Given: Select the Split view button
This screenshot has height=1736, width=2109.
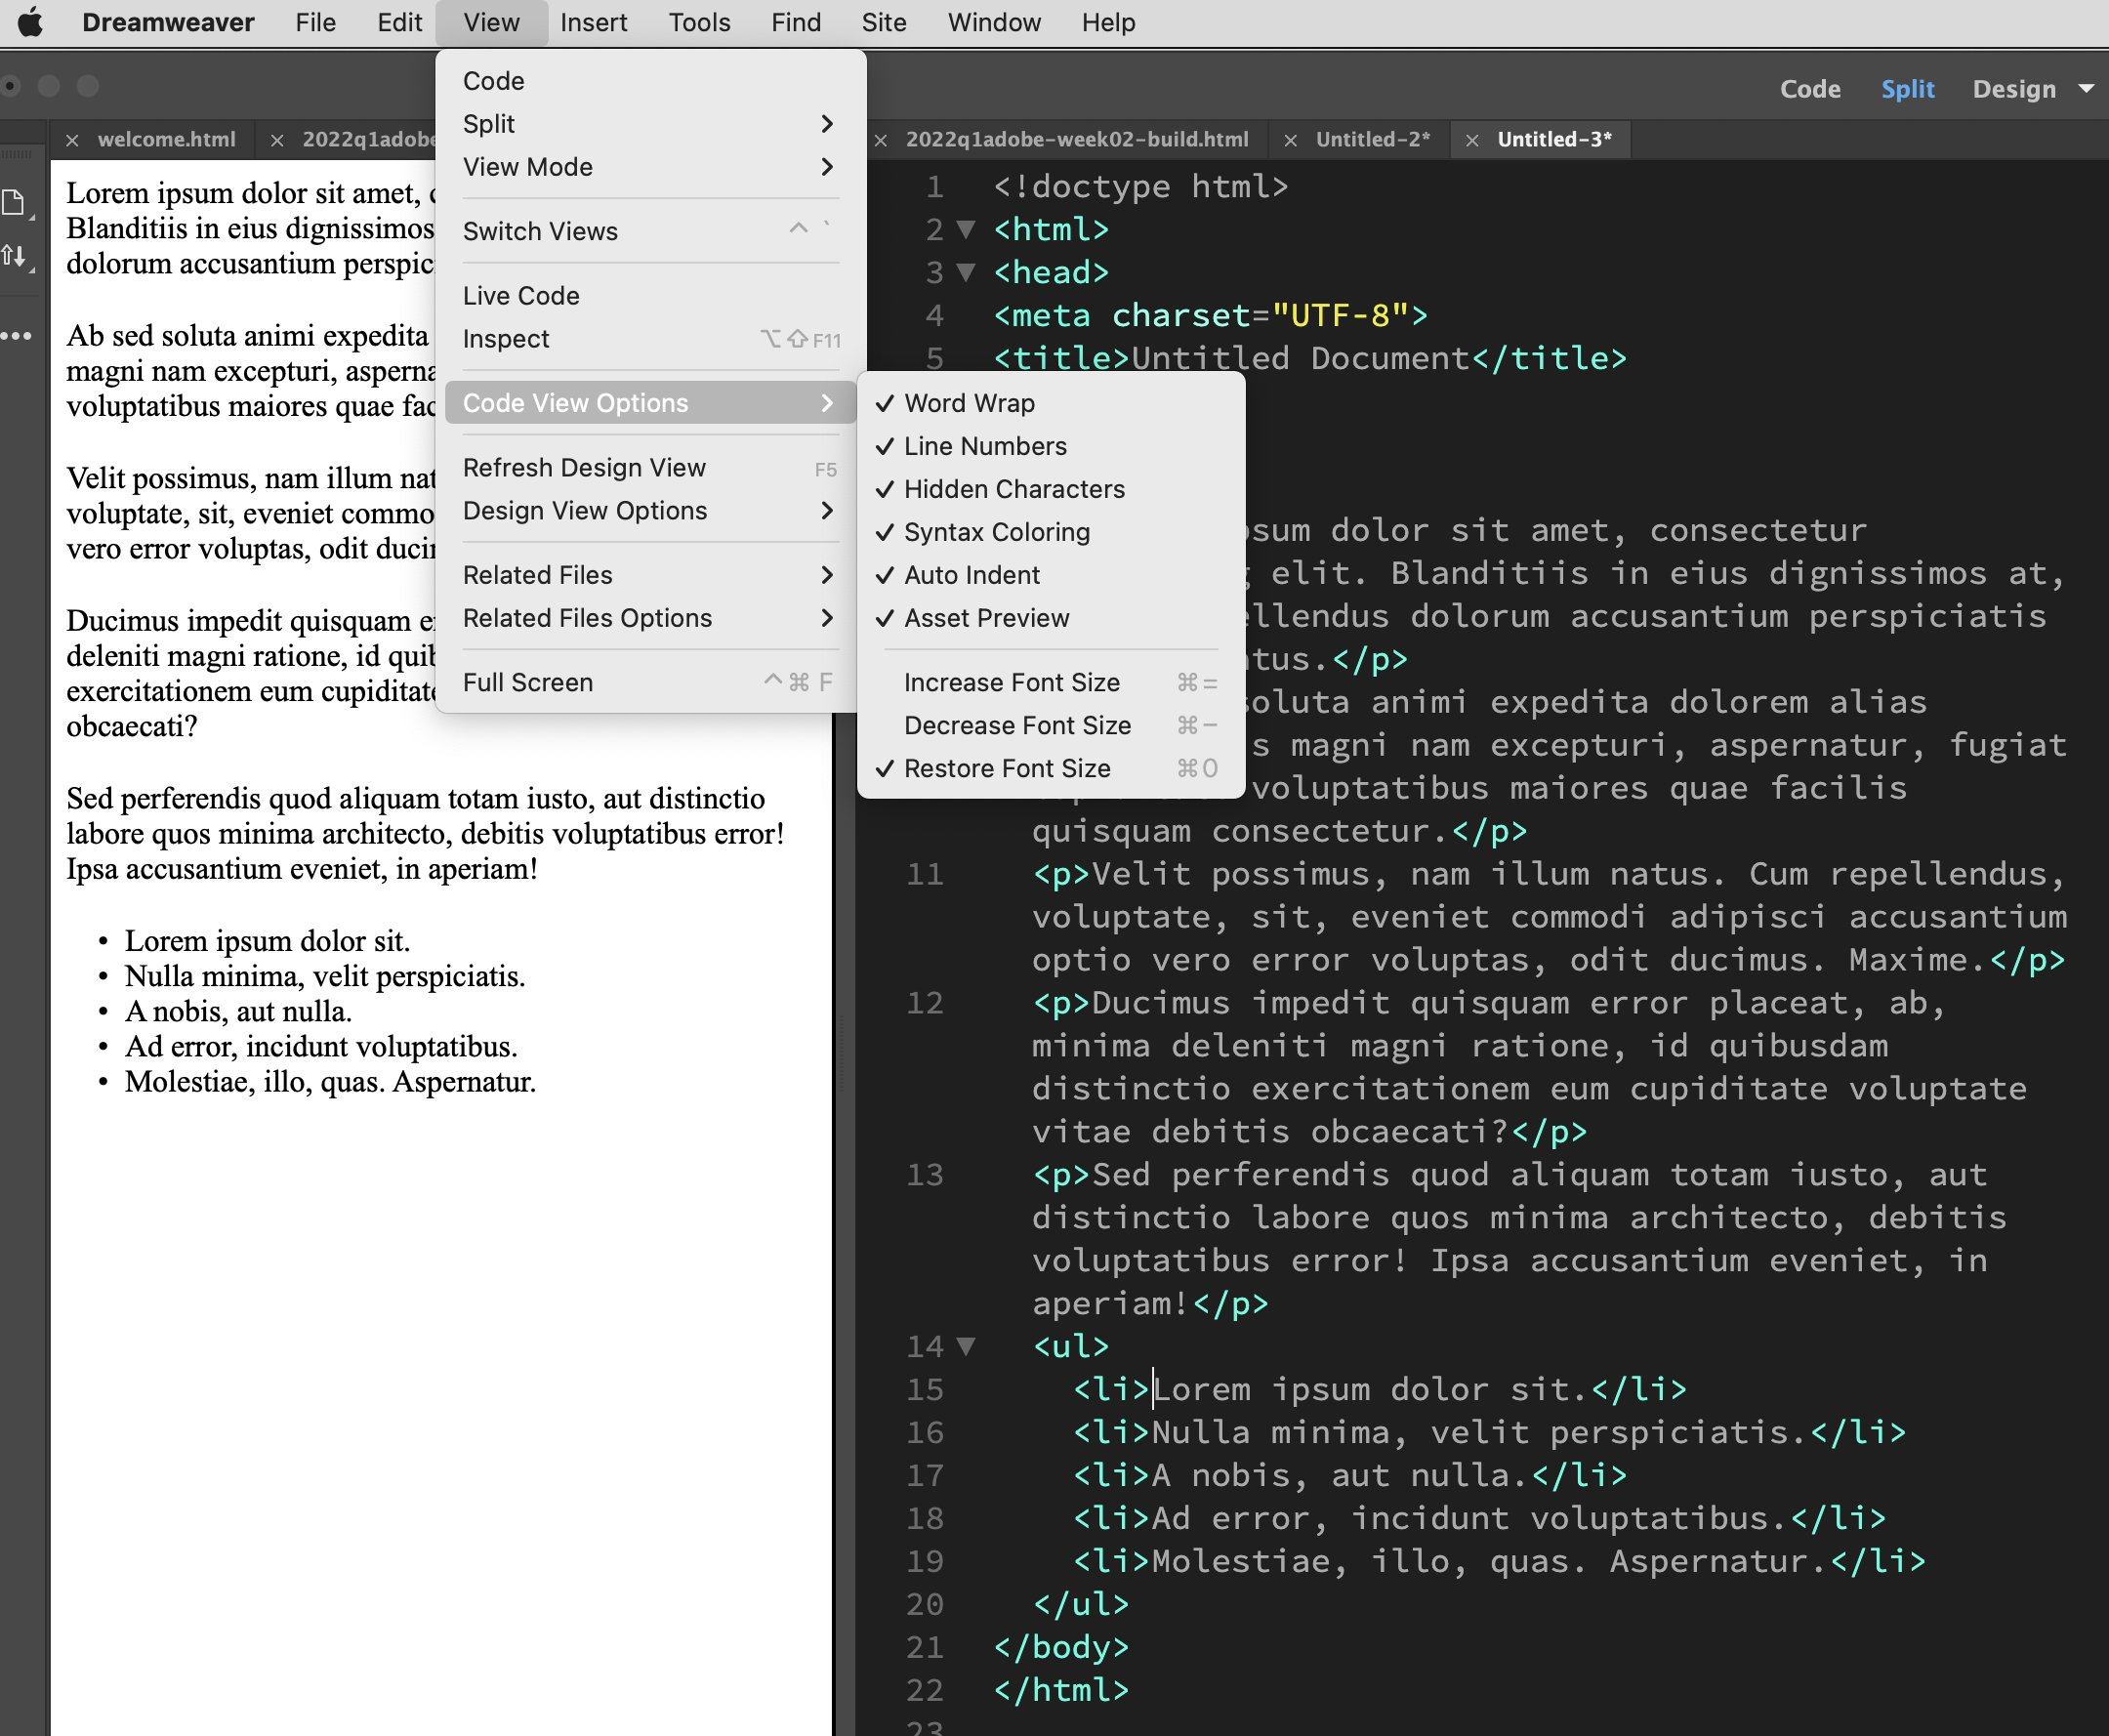Looking at the screenshot, I should 1907,89.
